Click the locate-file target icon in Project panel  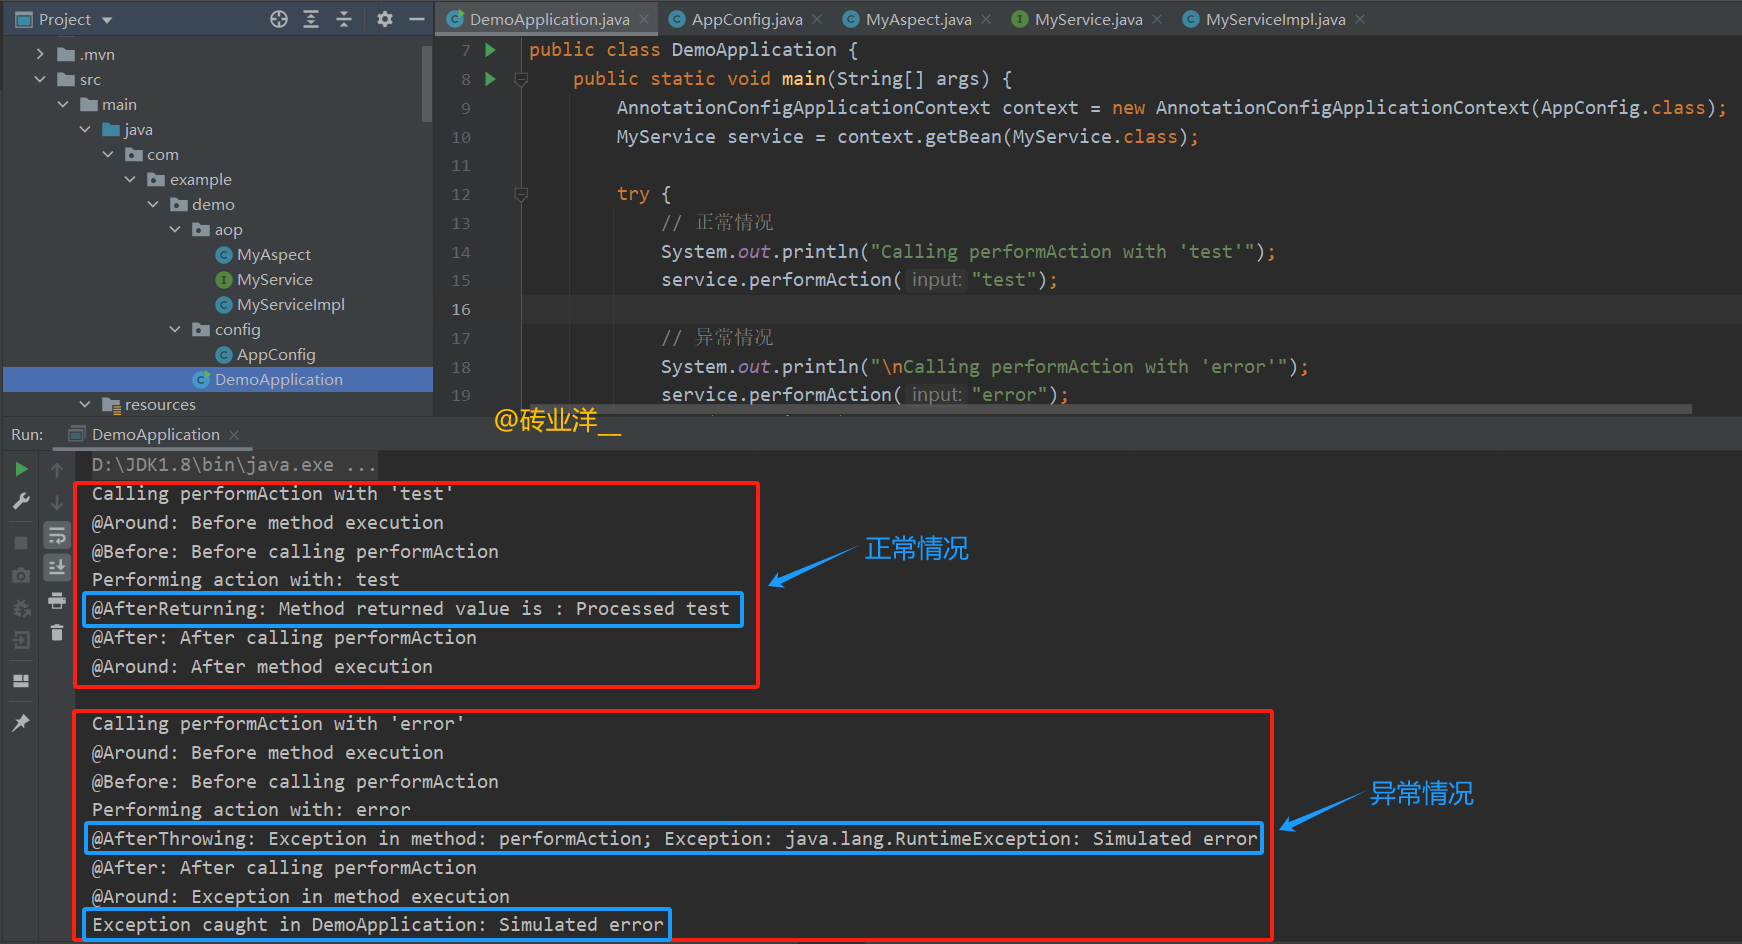coord(279,19)
